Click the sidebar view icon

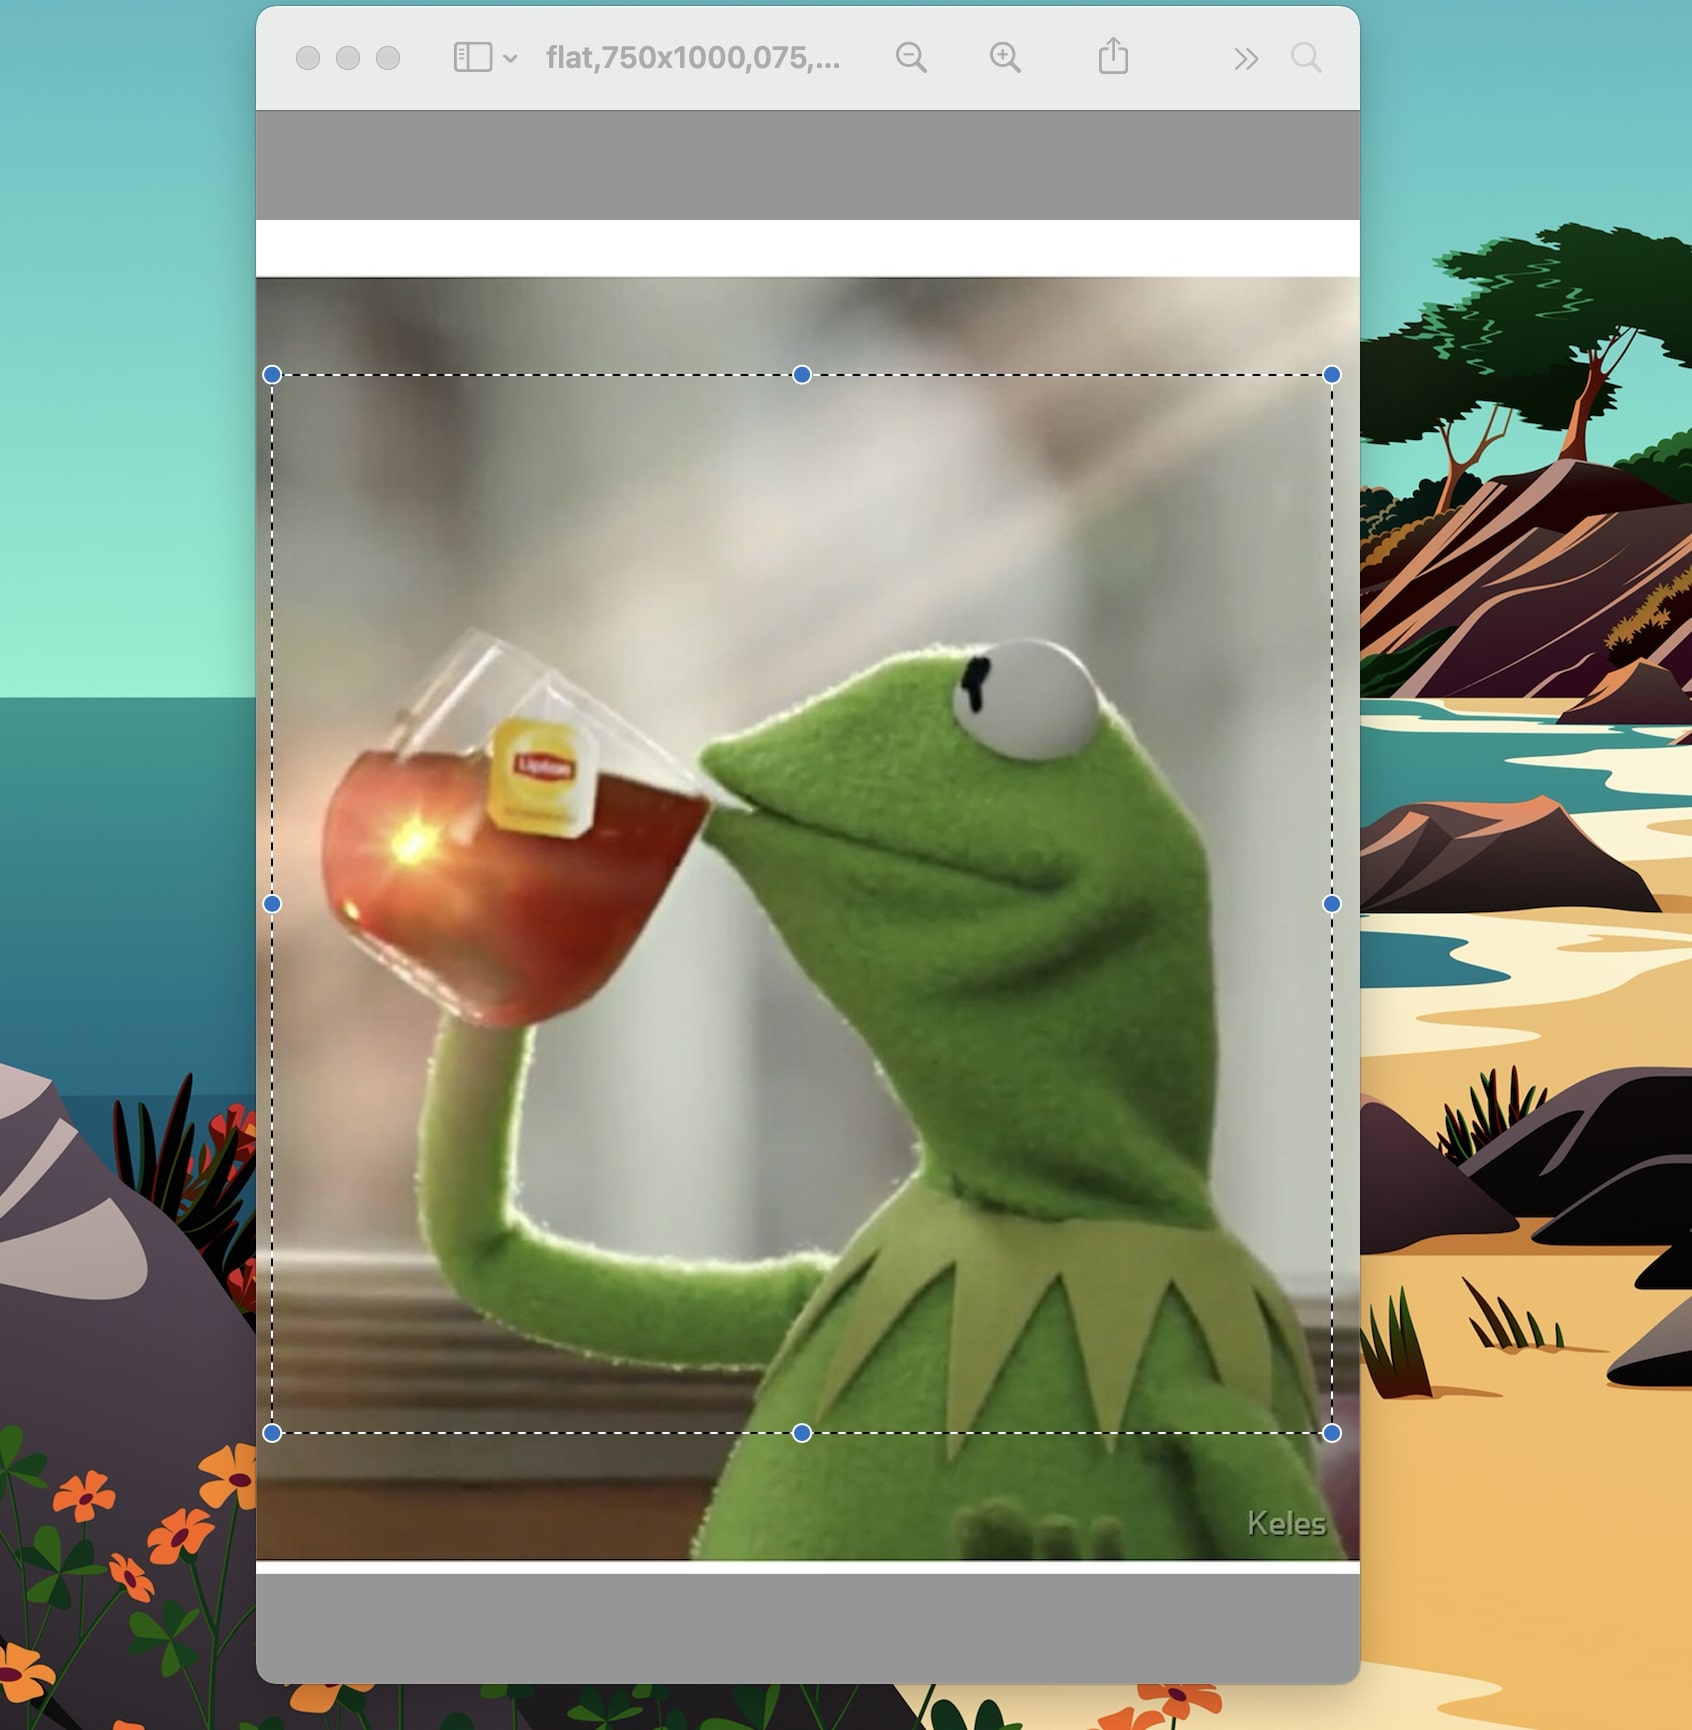[x=473, y=58]
